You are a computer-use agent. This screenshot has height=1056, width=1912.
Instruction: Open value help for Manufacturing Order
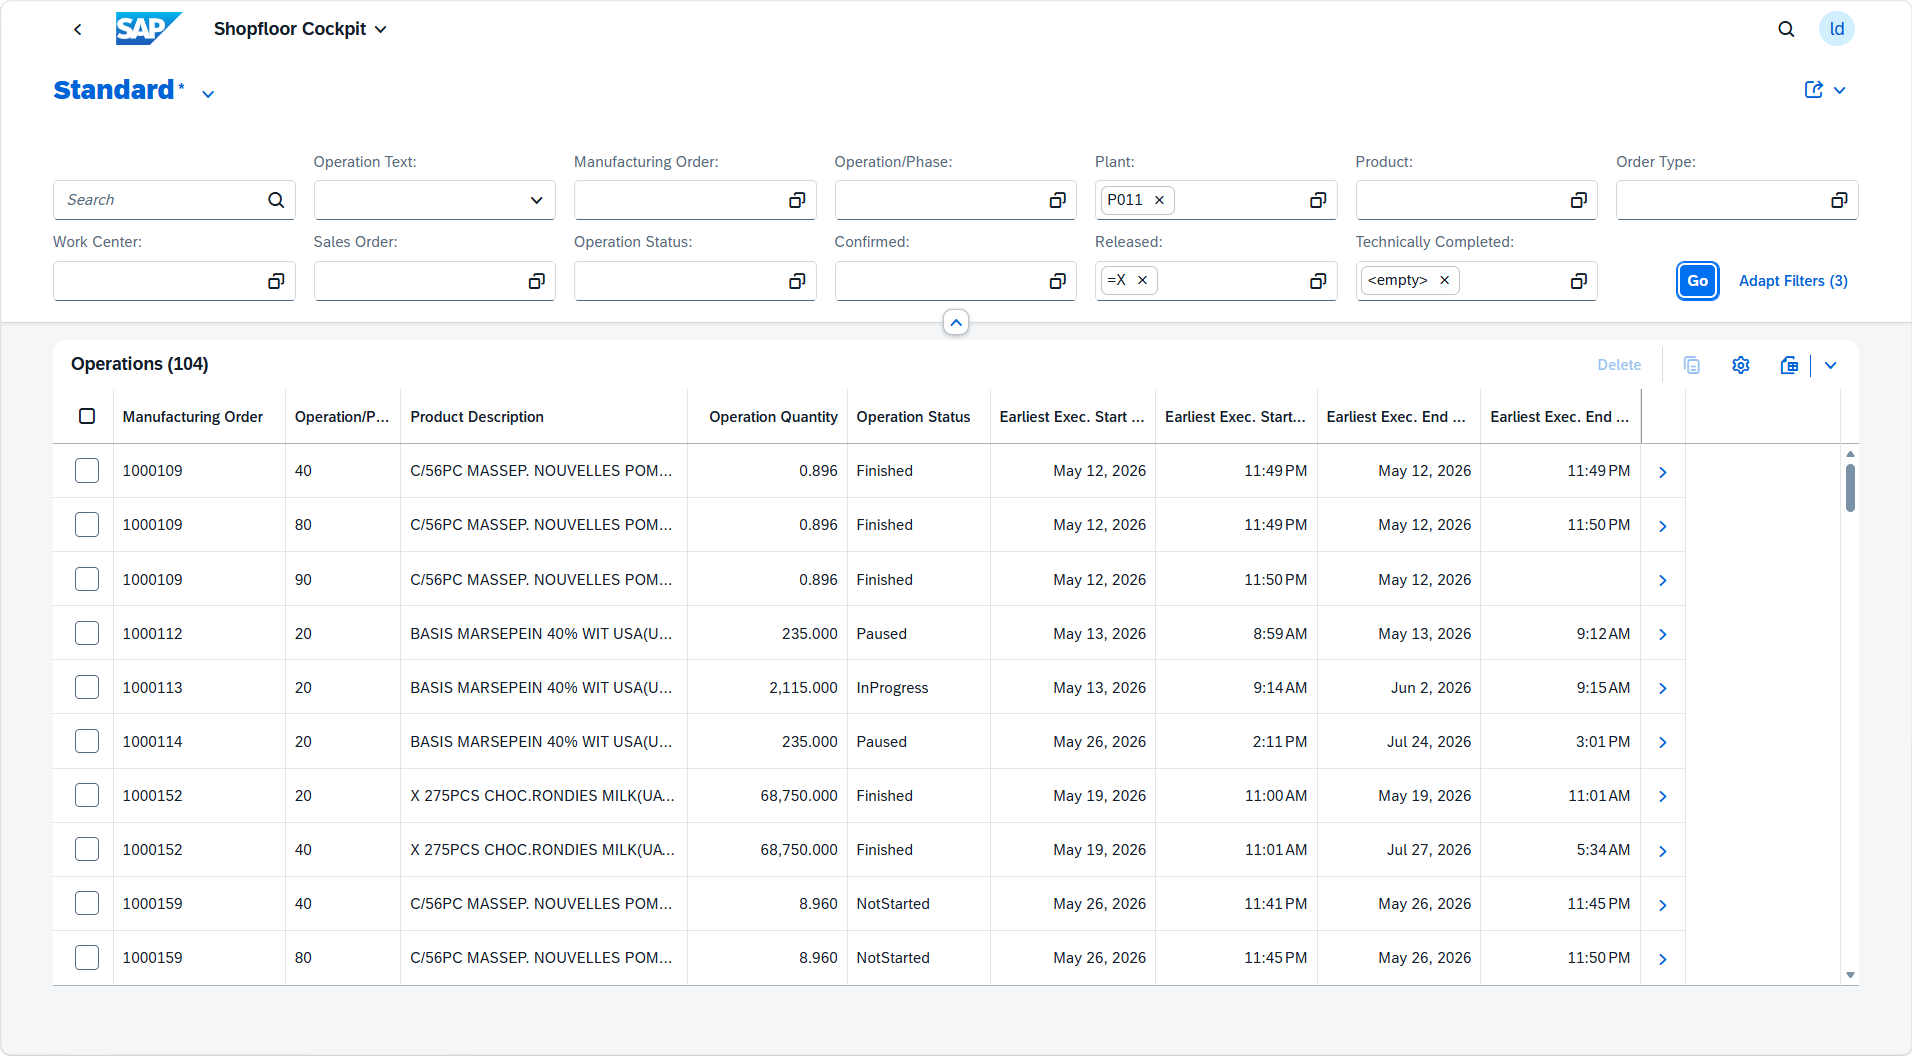[x=797, y=200]
